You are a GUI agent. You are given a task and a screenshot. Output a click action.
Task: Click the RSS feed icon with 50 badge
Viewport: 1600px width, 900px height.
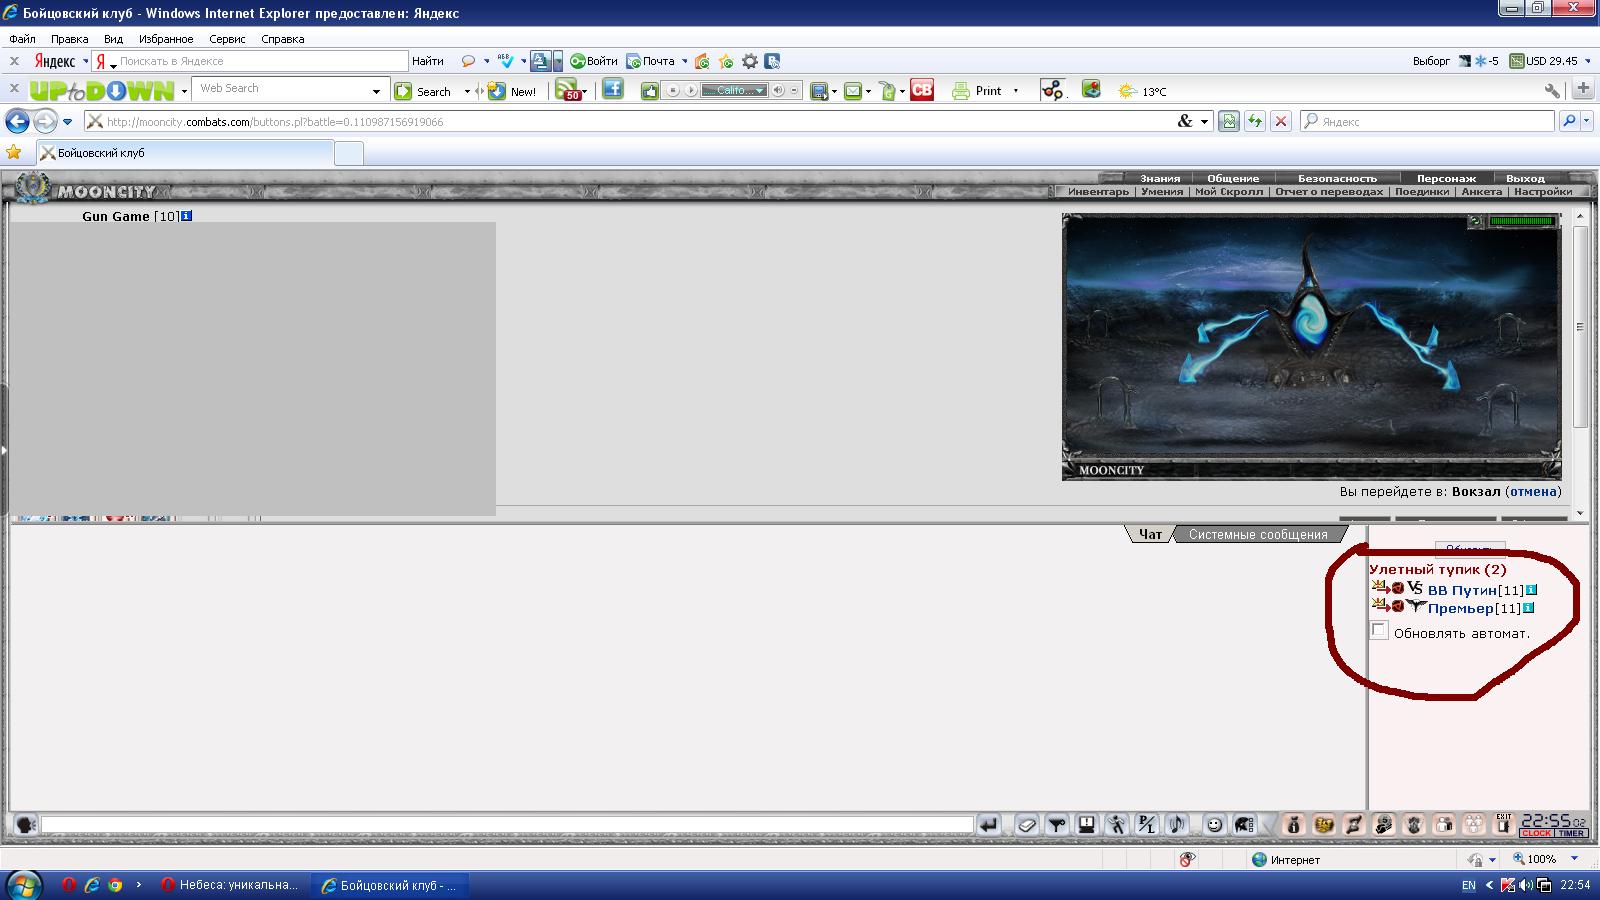[569, 90]
